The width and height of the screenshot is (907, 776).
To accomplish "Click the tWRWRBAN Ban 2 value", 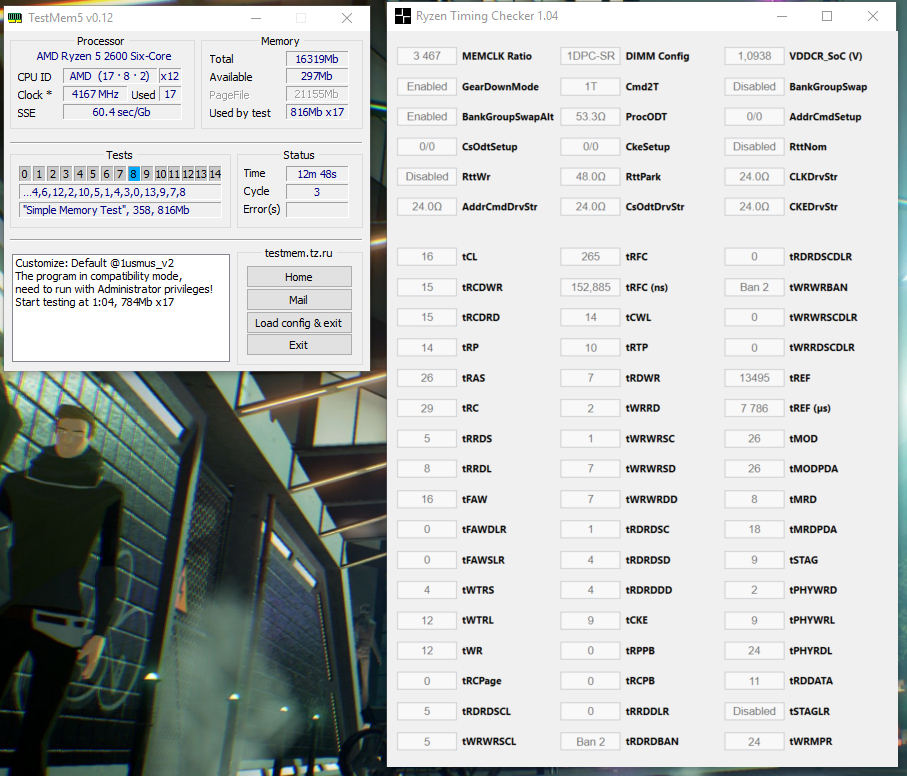I will (x=754, y=287).
